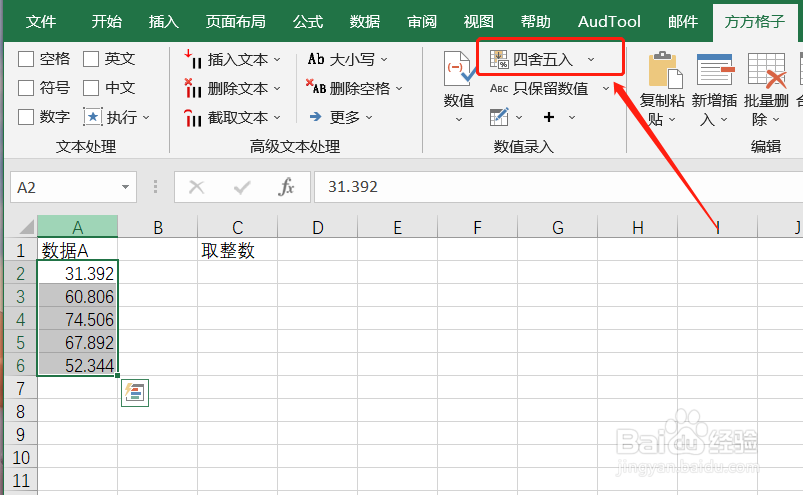The image size is (803, 495).
Task: Toggle the 中文 checkbox
Action: 91,88
